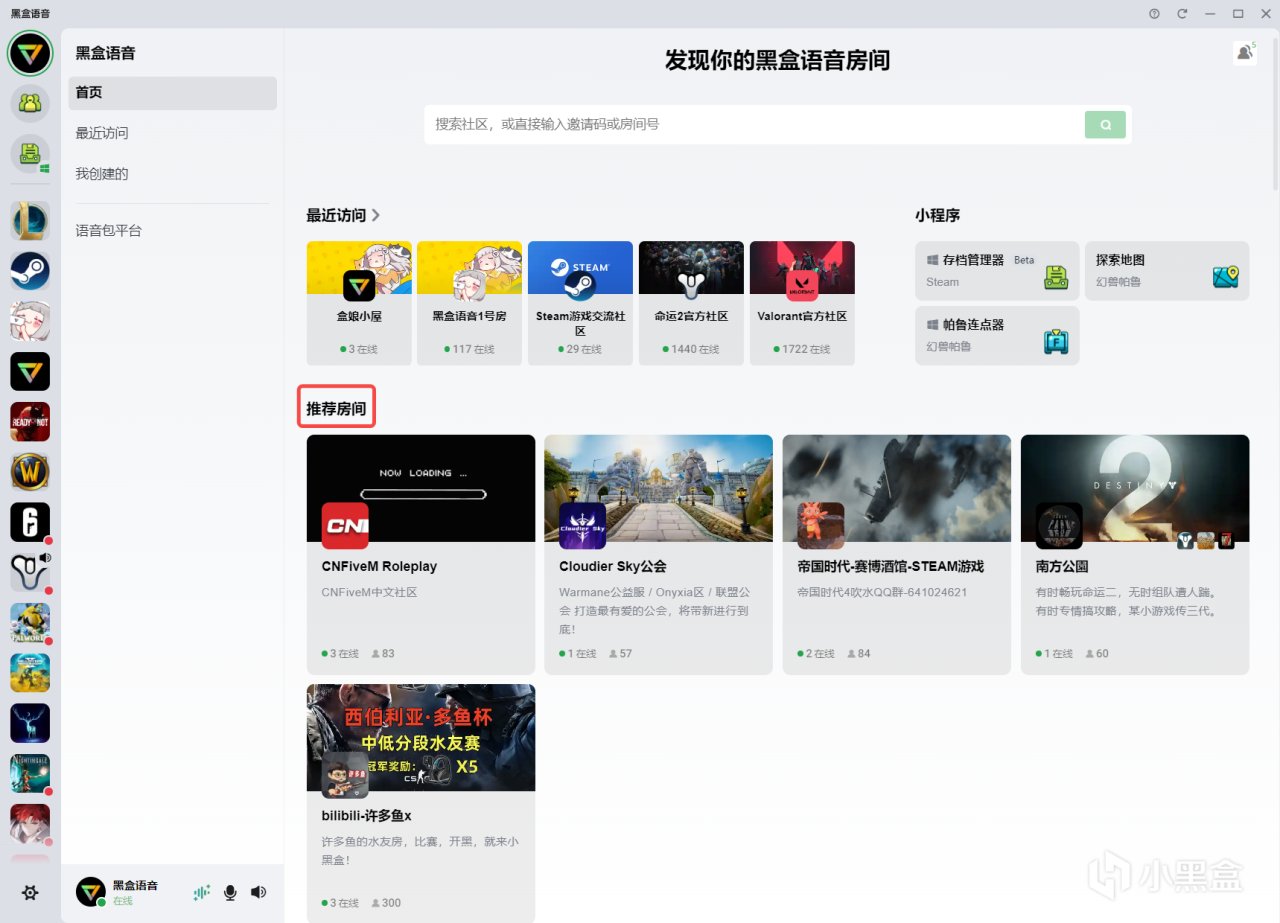Select the Nightingale server icon
Screen dimensions: 1280x923
(30, 774)
